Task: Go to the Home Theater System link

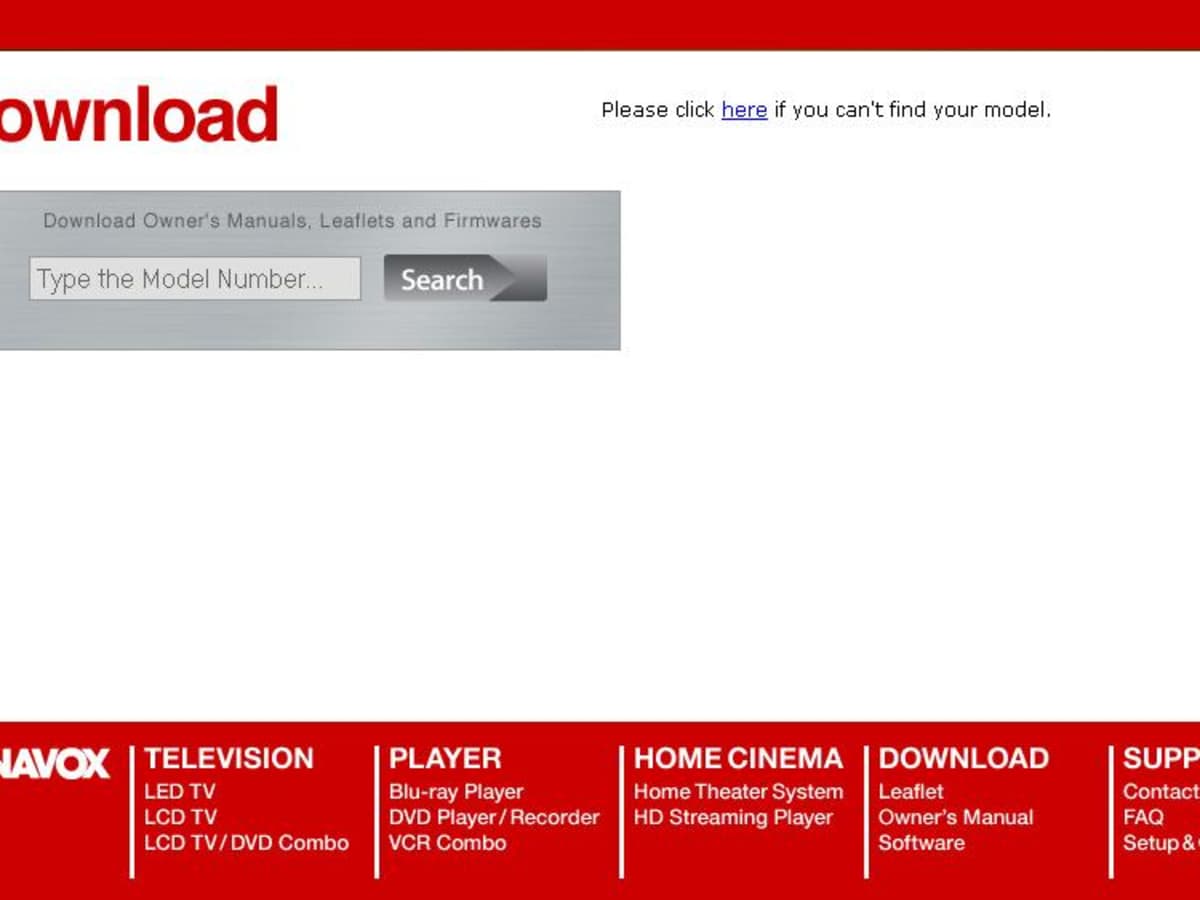Action: coord(738,792)
